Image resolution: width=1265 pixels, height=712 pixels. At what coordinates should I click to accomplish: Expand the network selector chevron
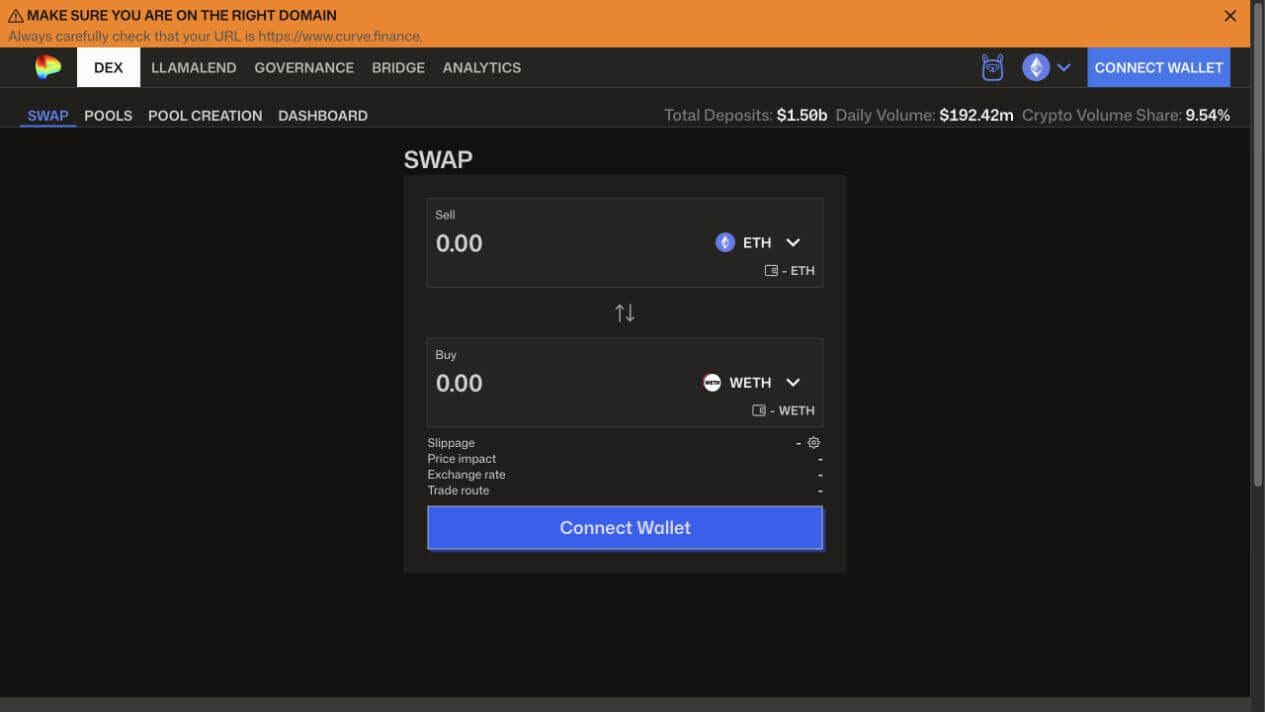coord(1064,68)
